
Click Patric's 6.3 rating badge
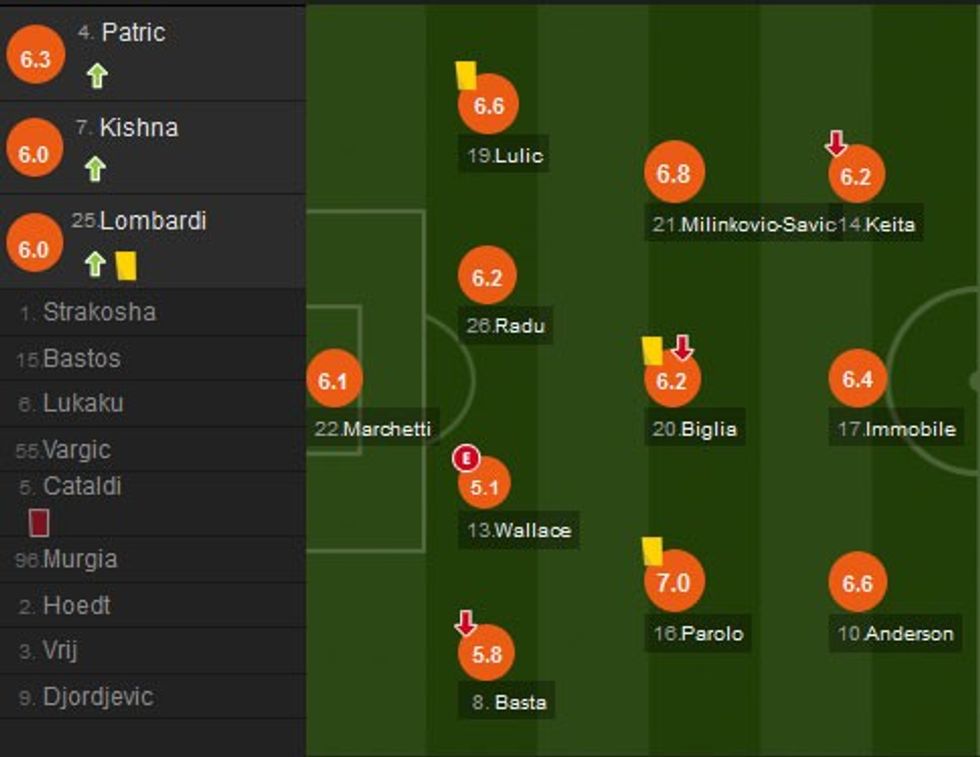(x=35, y=59)
